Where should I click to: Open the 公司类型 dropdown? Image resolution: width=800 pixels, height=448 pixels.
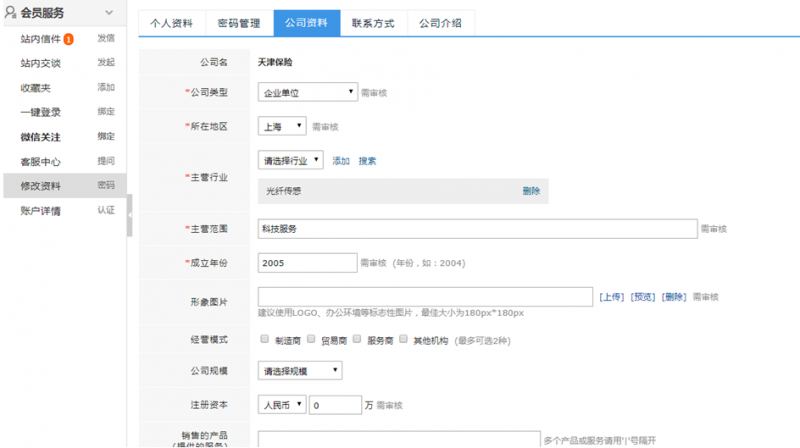pos(307,92)
